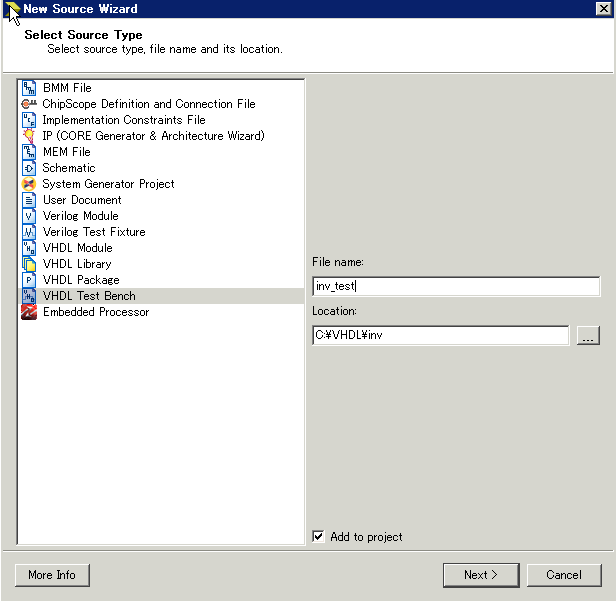Click the VHDL Package icon

[29, 280]
